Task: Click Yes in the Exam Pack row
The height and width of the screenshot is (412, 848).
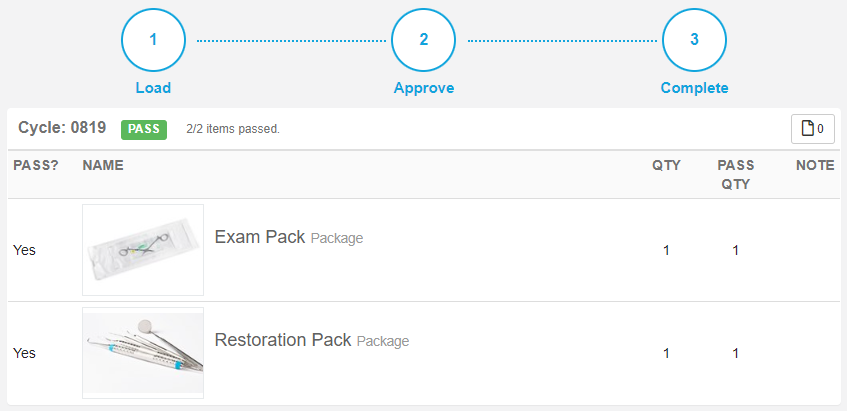Action: (24, 250)
